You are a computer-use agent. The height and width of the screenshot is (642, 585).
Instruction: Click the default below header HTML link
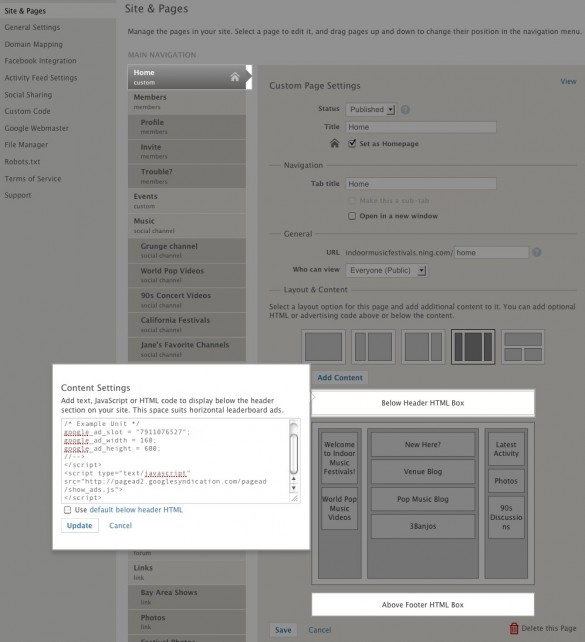pos(136,510)
